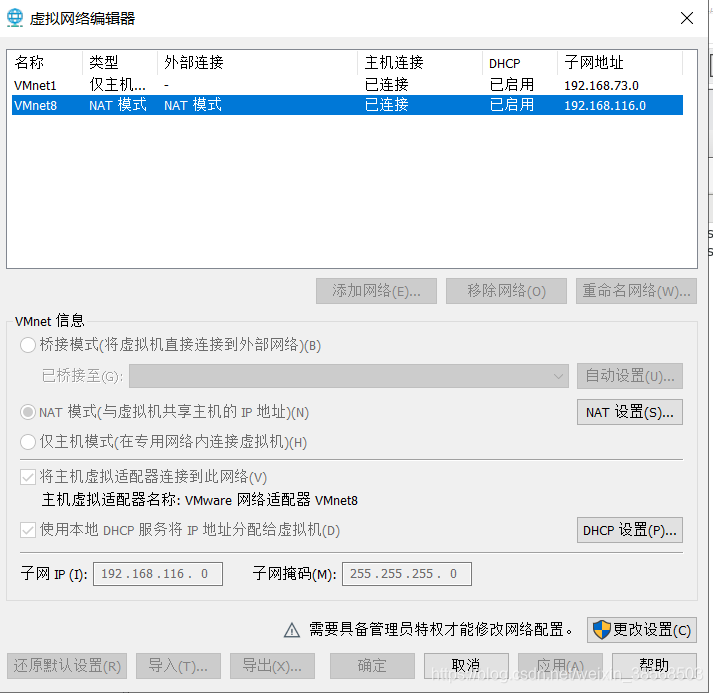713x693 pixels.
Task: Click the 取消 button
Action: coord(466,666)
